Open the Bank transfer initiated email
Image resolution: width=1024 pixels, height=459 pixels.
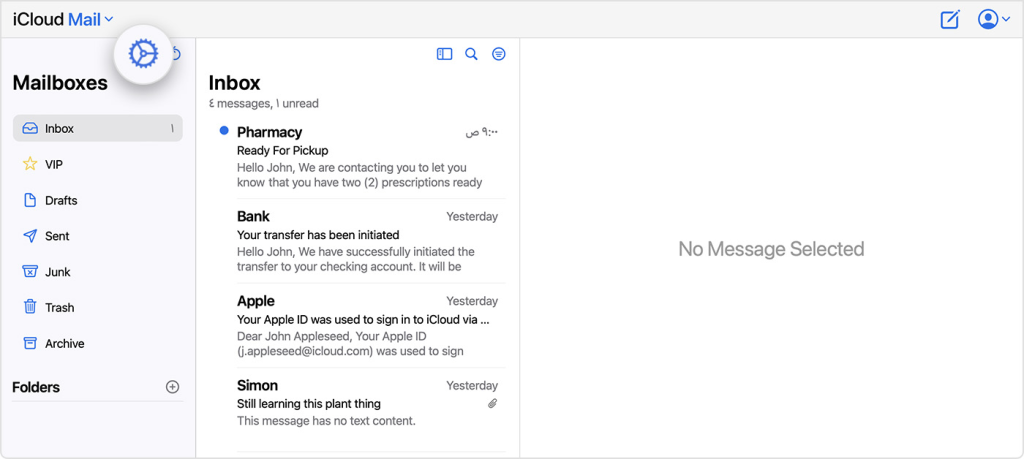[x=357, y=241]
